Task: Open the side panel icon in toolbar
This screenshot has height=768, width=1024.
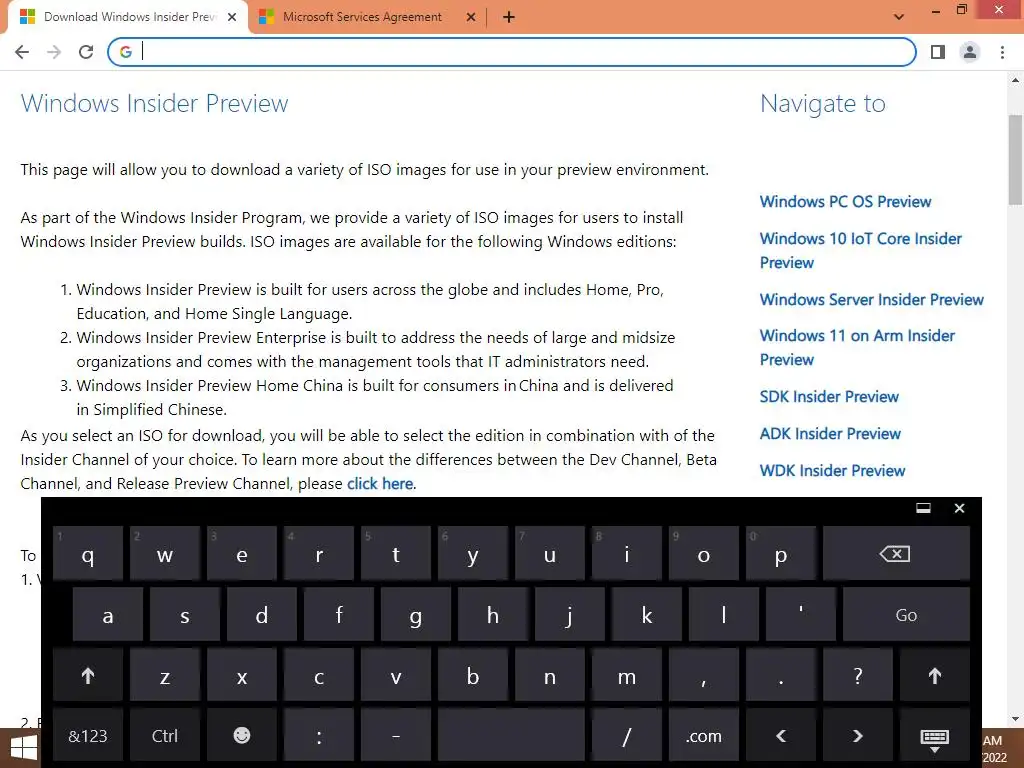Action: pyautogui.click(x=938, y=52)
